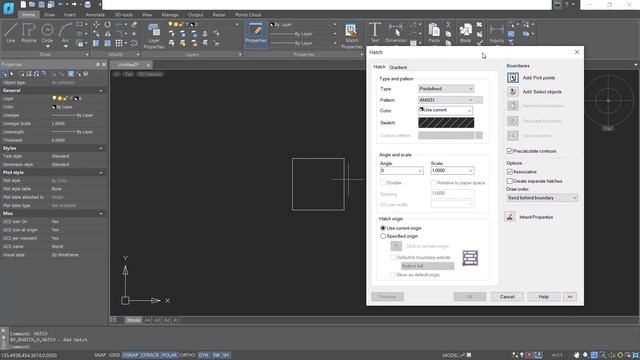Switch to the Gradient tab
The image size is (640, 360).
398,67
